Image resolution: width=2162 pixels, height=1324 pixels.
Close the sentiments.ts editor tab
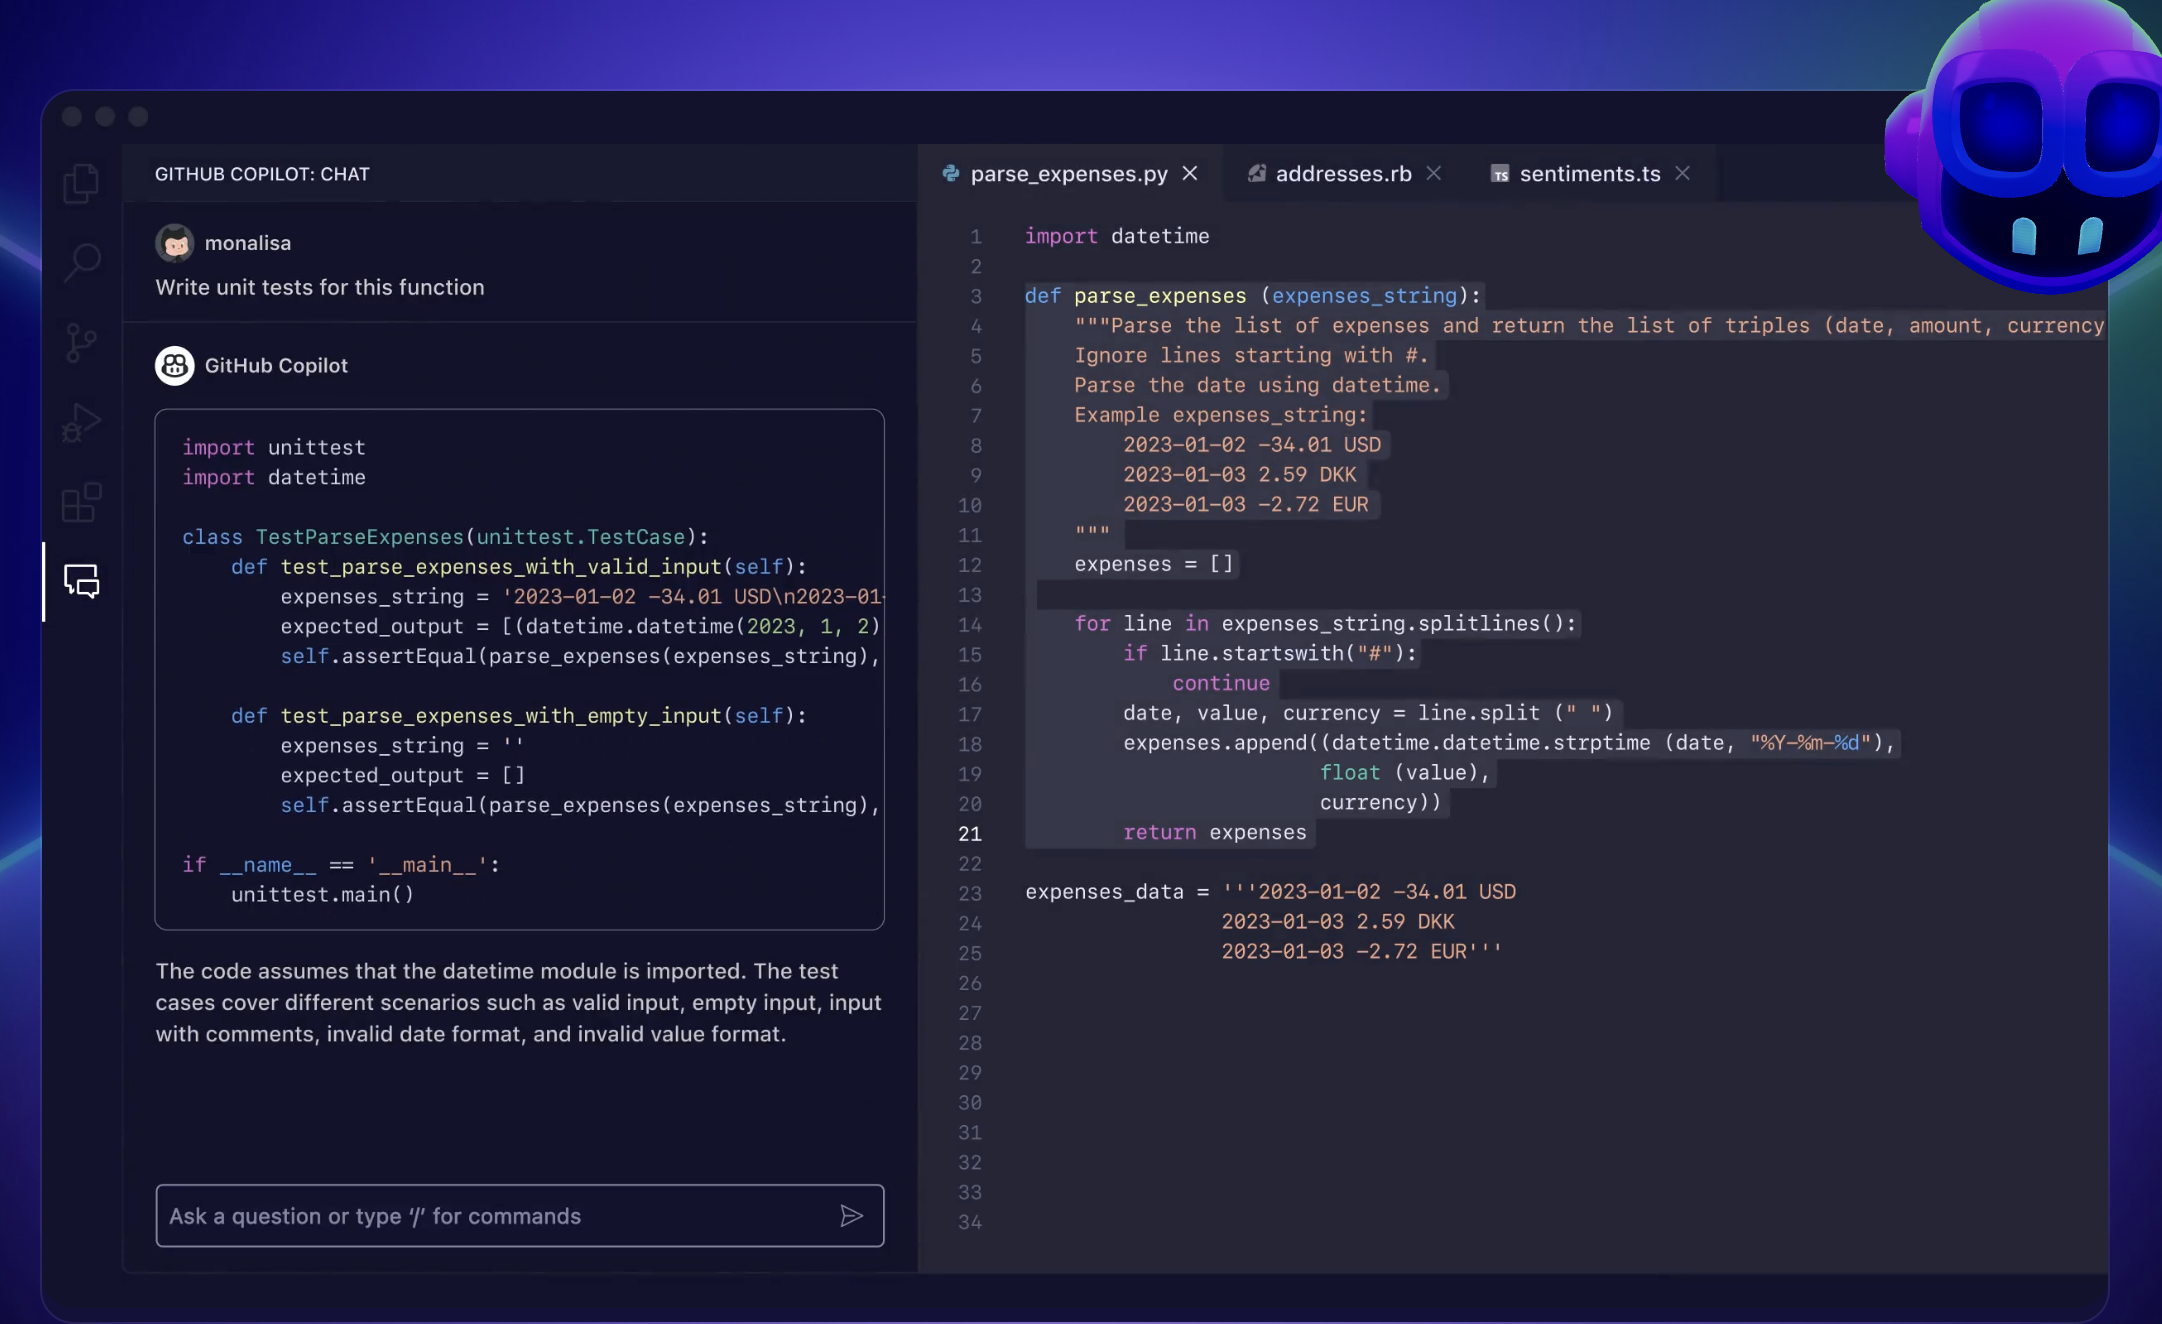[1683, 174]
